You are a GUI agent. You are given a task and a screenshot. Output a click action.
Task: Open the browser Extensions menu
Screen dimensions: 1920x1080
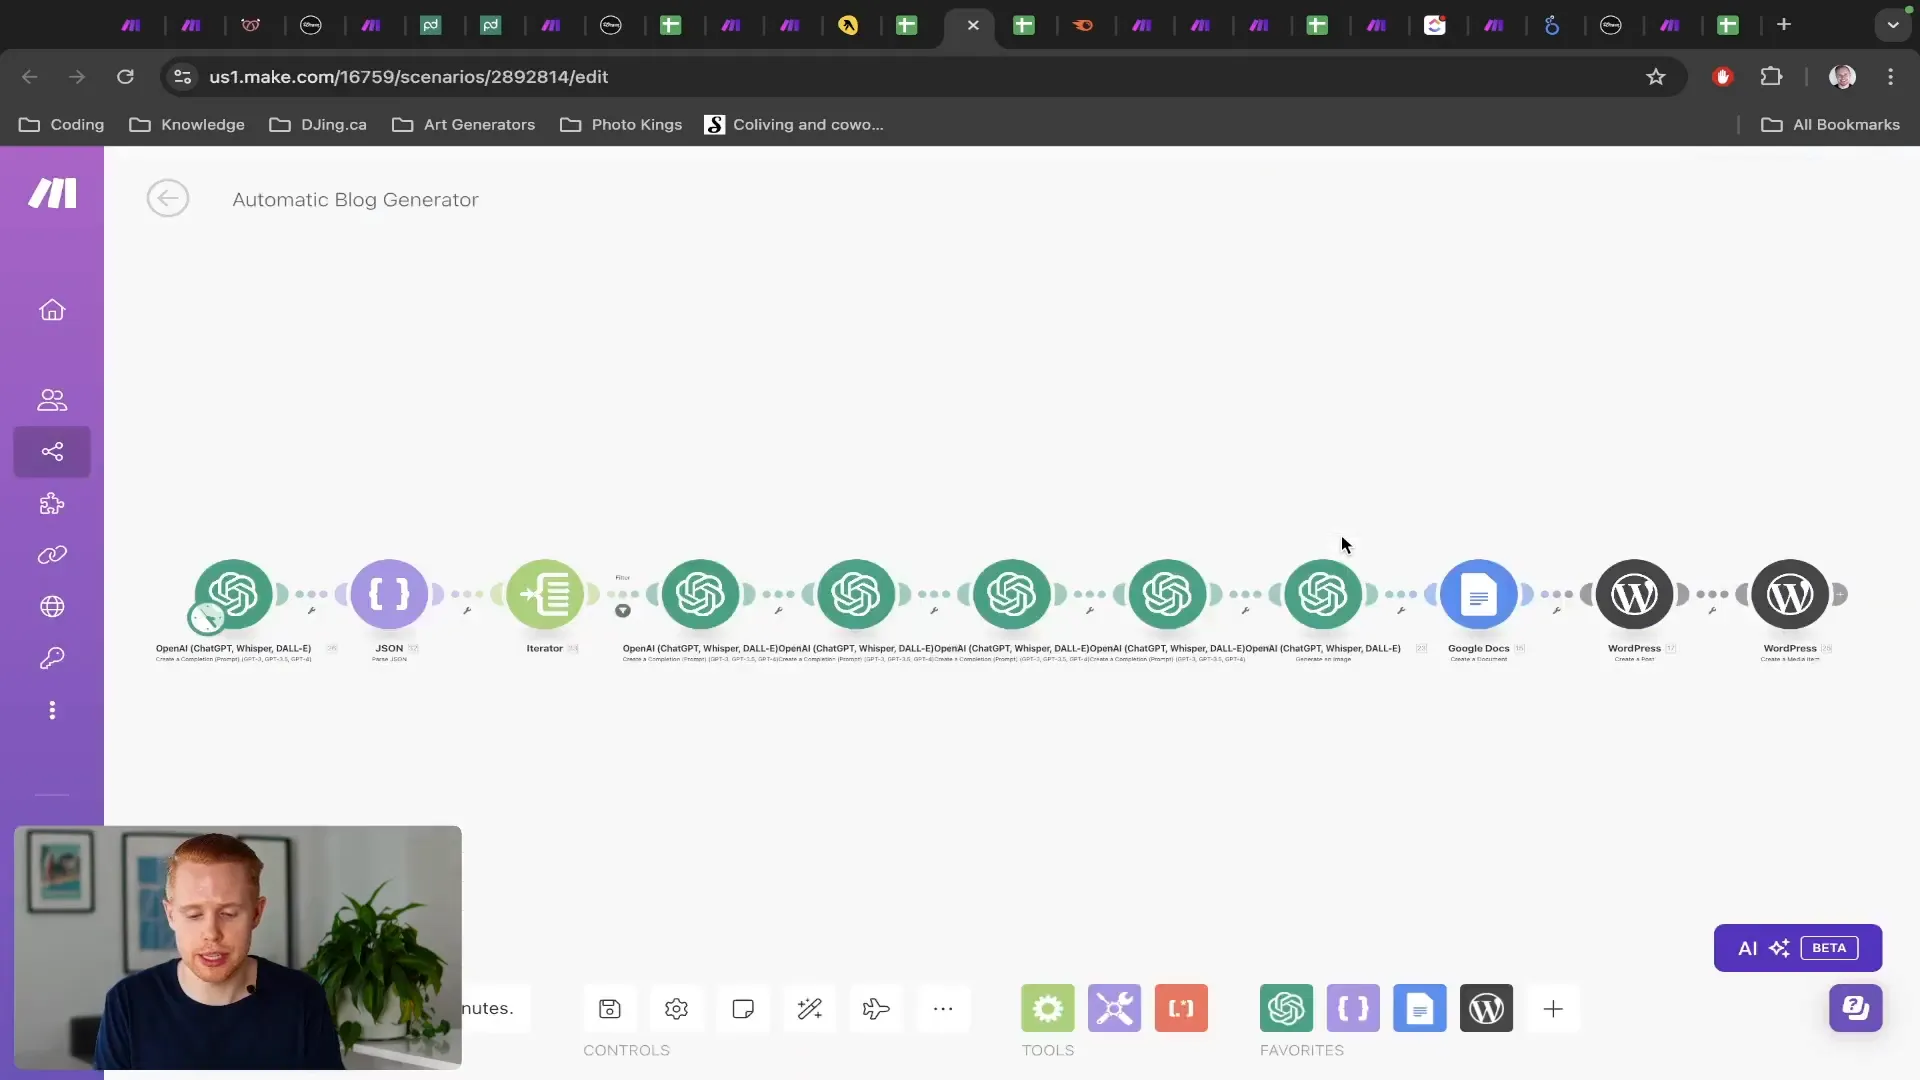pyautogui.click(x=1771, y=77)
